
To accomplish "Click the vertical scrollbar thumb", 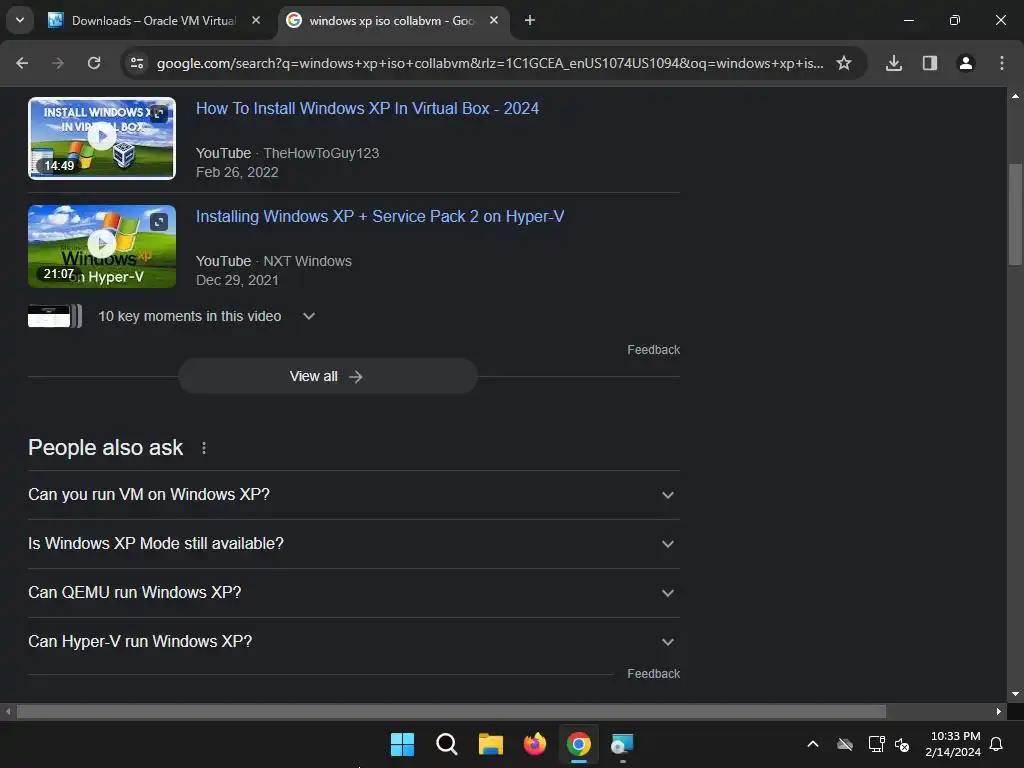I will pyautogui.click(x=1015, y=214).
